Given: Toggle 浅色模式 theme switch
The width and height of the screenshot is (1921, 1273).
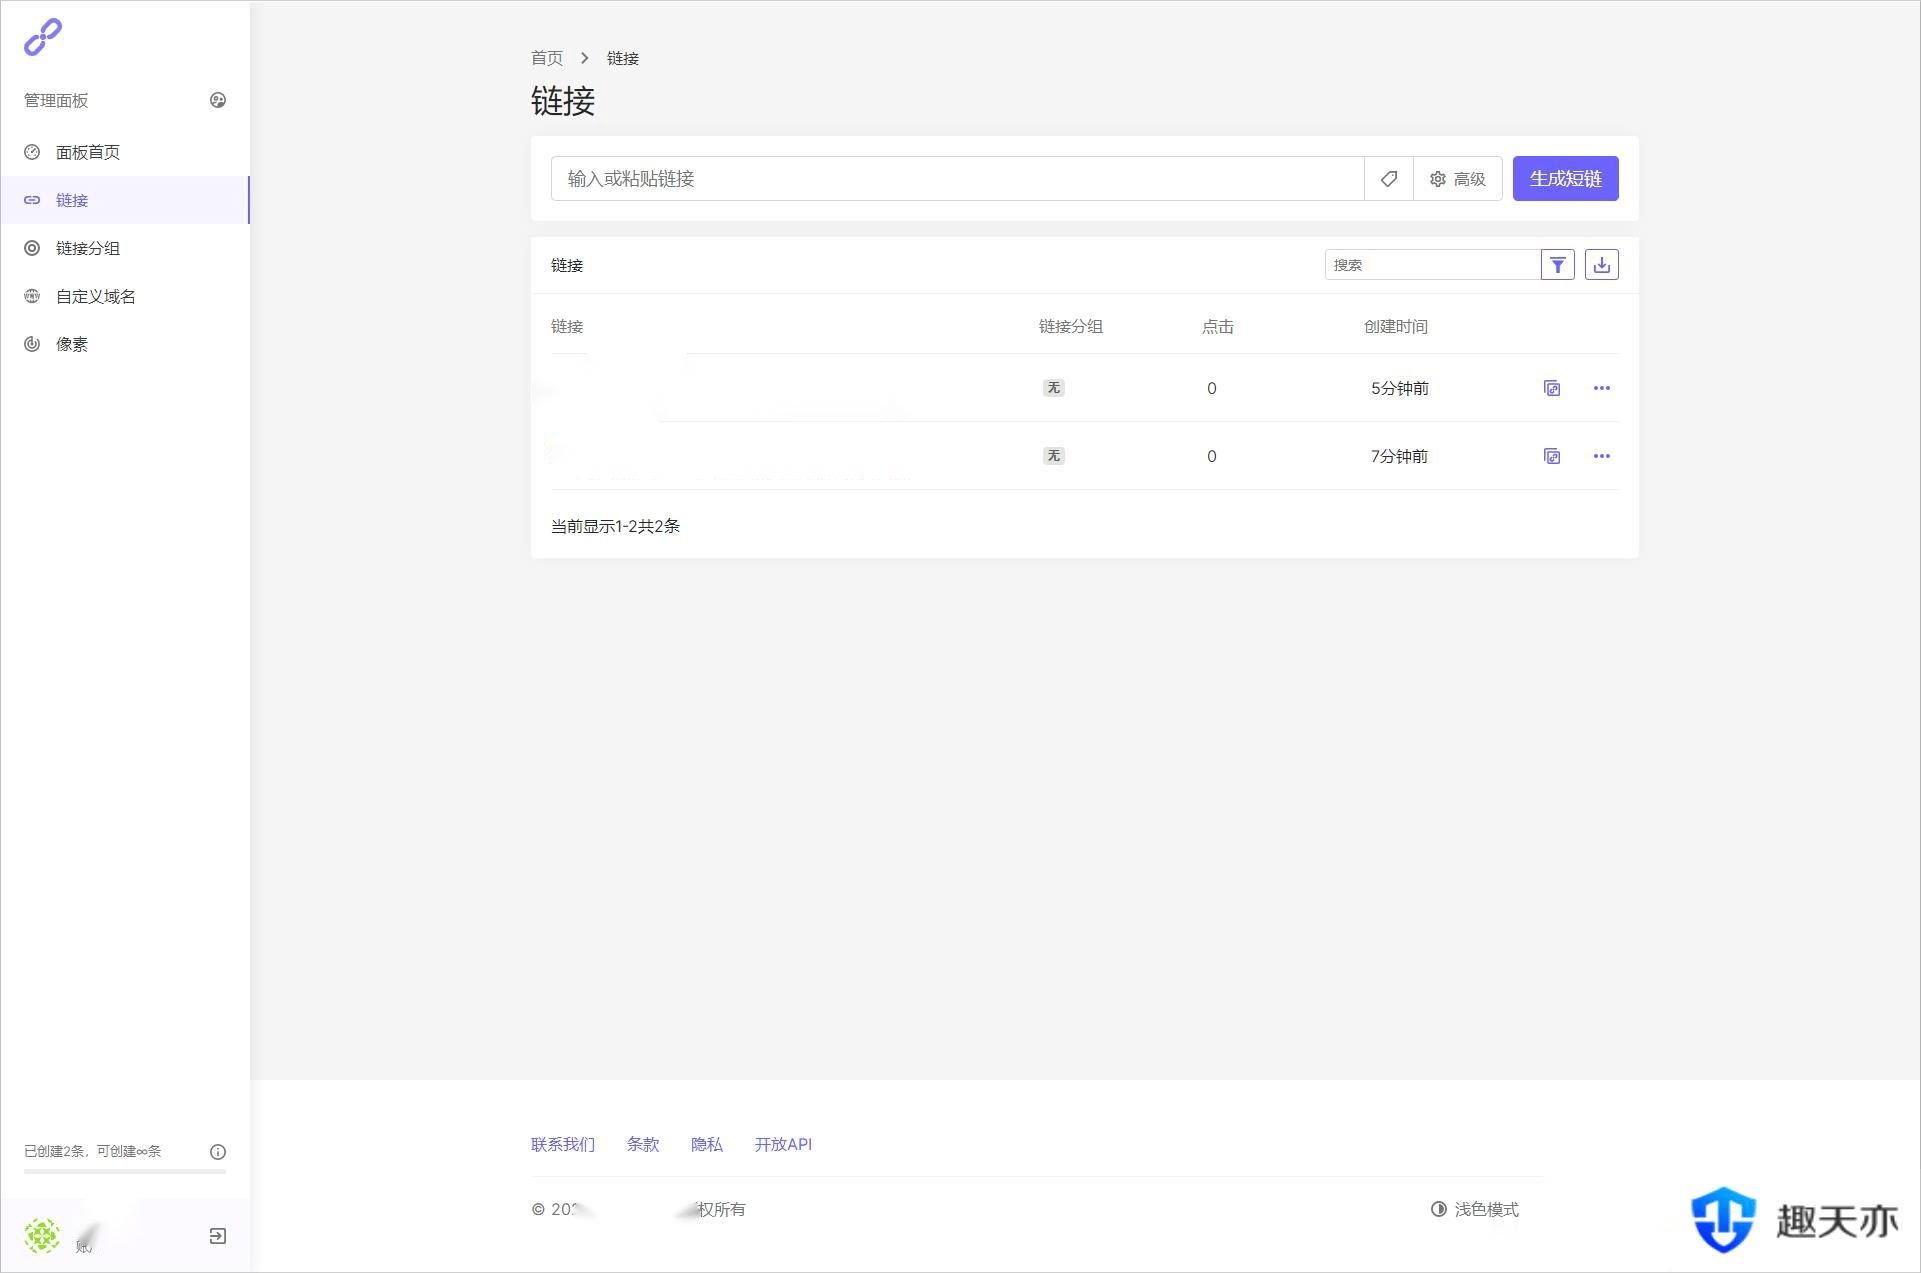Looking at the screenshot, I should point(1475,1209).
